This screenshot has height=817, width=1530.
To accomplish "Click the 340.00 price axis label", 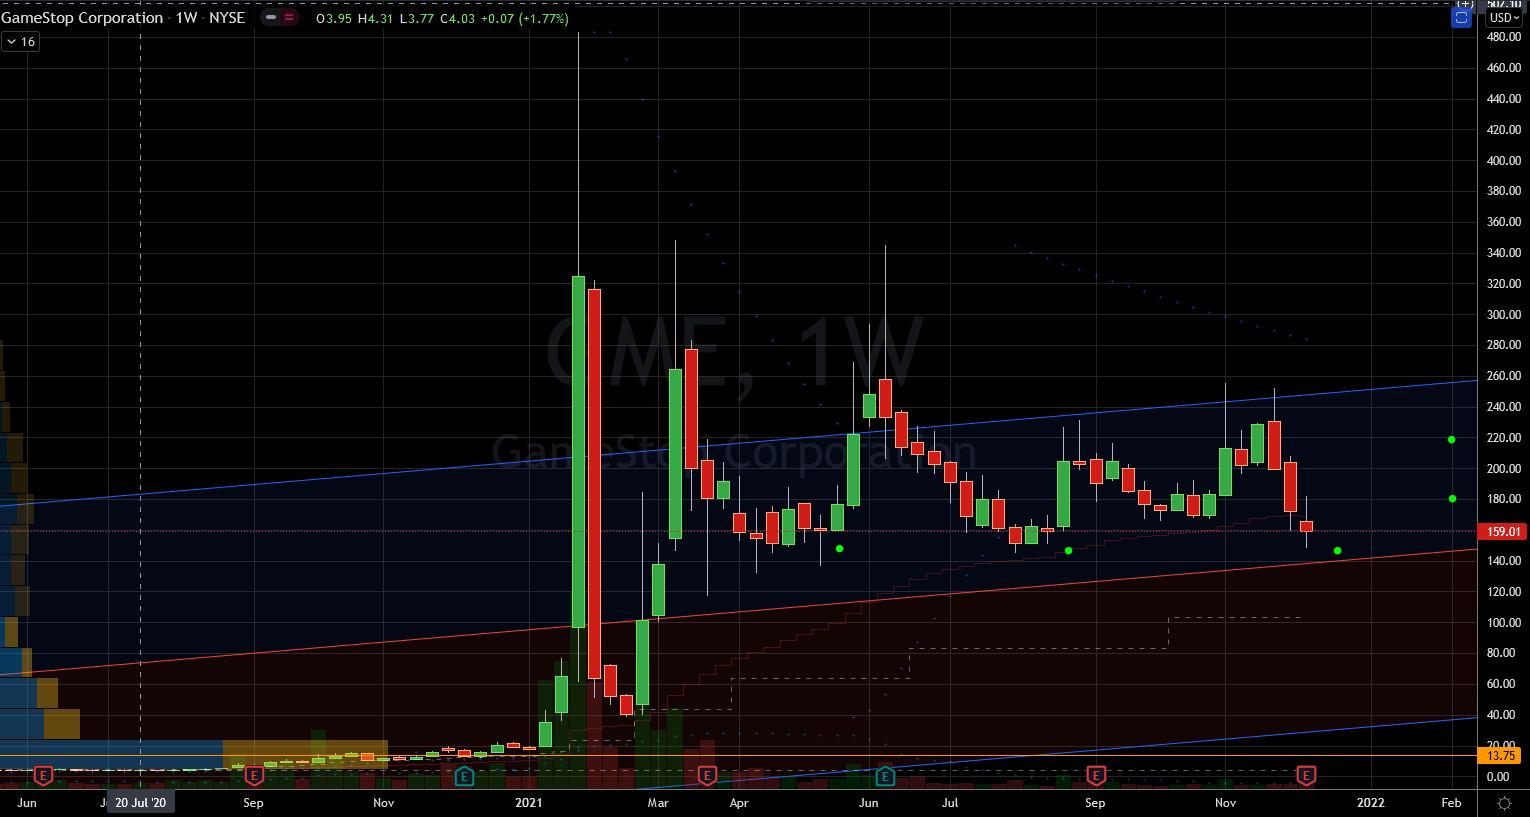I will pos(1504,253).
